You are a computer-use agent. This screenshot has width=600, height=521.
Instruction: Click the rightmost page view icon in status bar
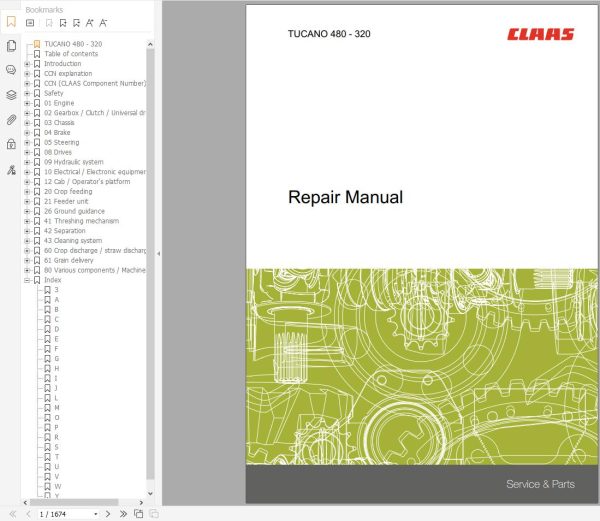(x=153, y=514)
